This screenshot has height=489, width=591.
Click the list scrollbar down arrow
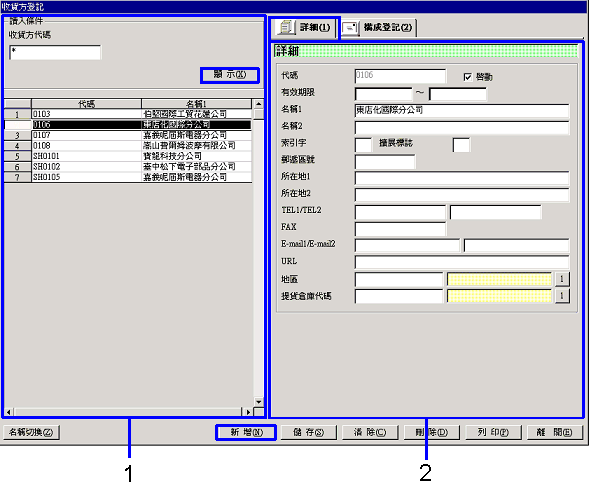click(x=259, y=402)
